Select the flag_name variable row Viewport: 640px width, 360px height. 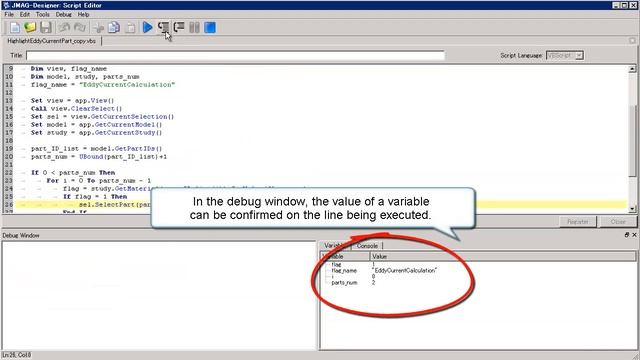pos(344,271)
